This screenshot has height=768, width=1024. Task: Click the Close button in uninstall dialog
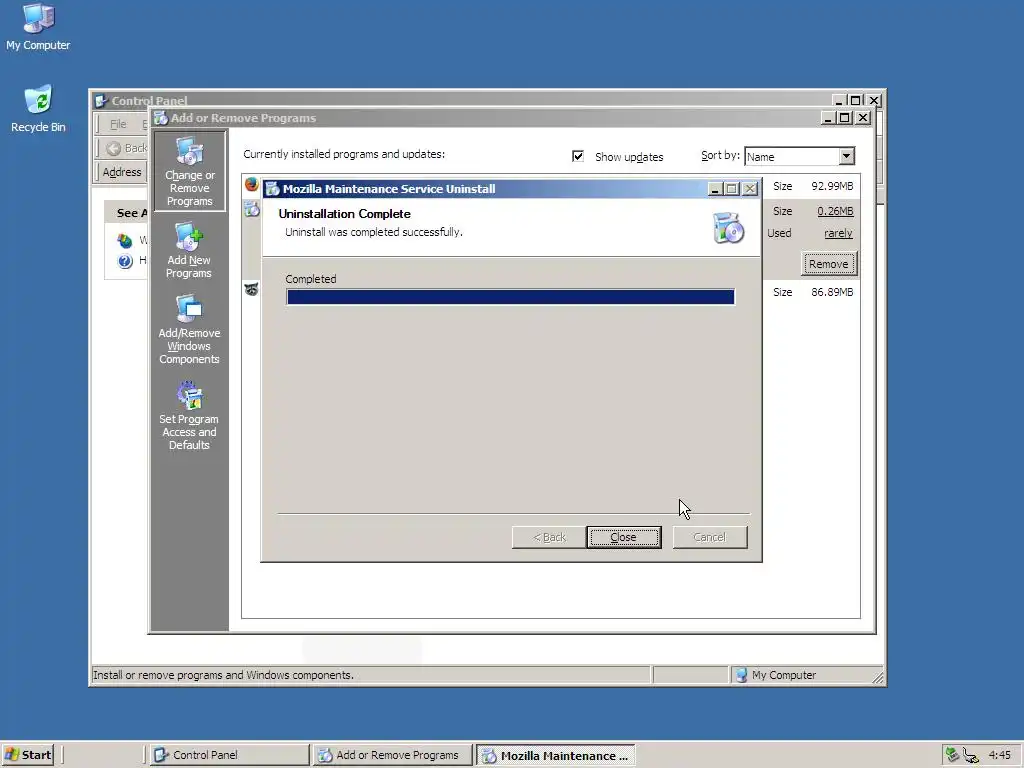pos(624,537)
